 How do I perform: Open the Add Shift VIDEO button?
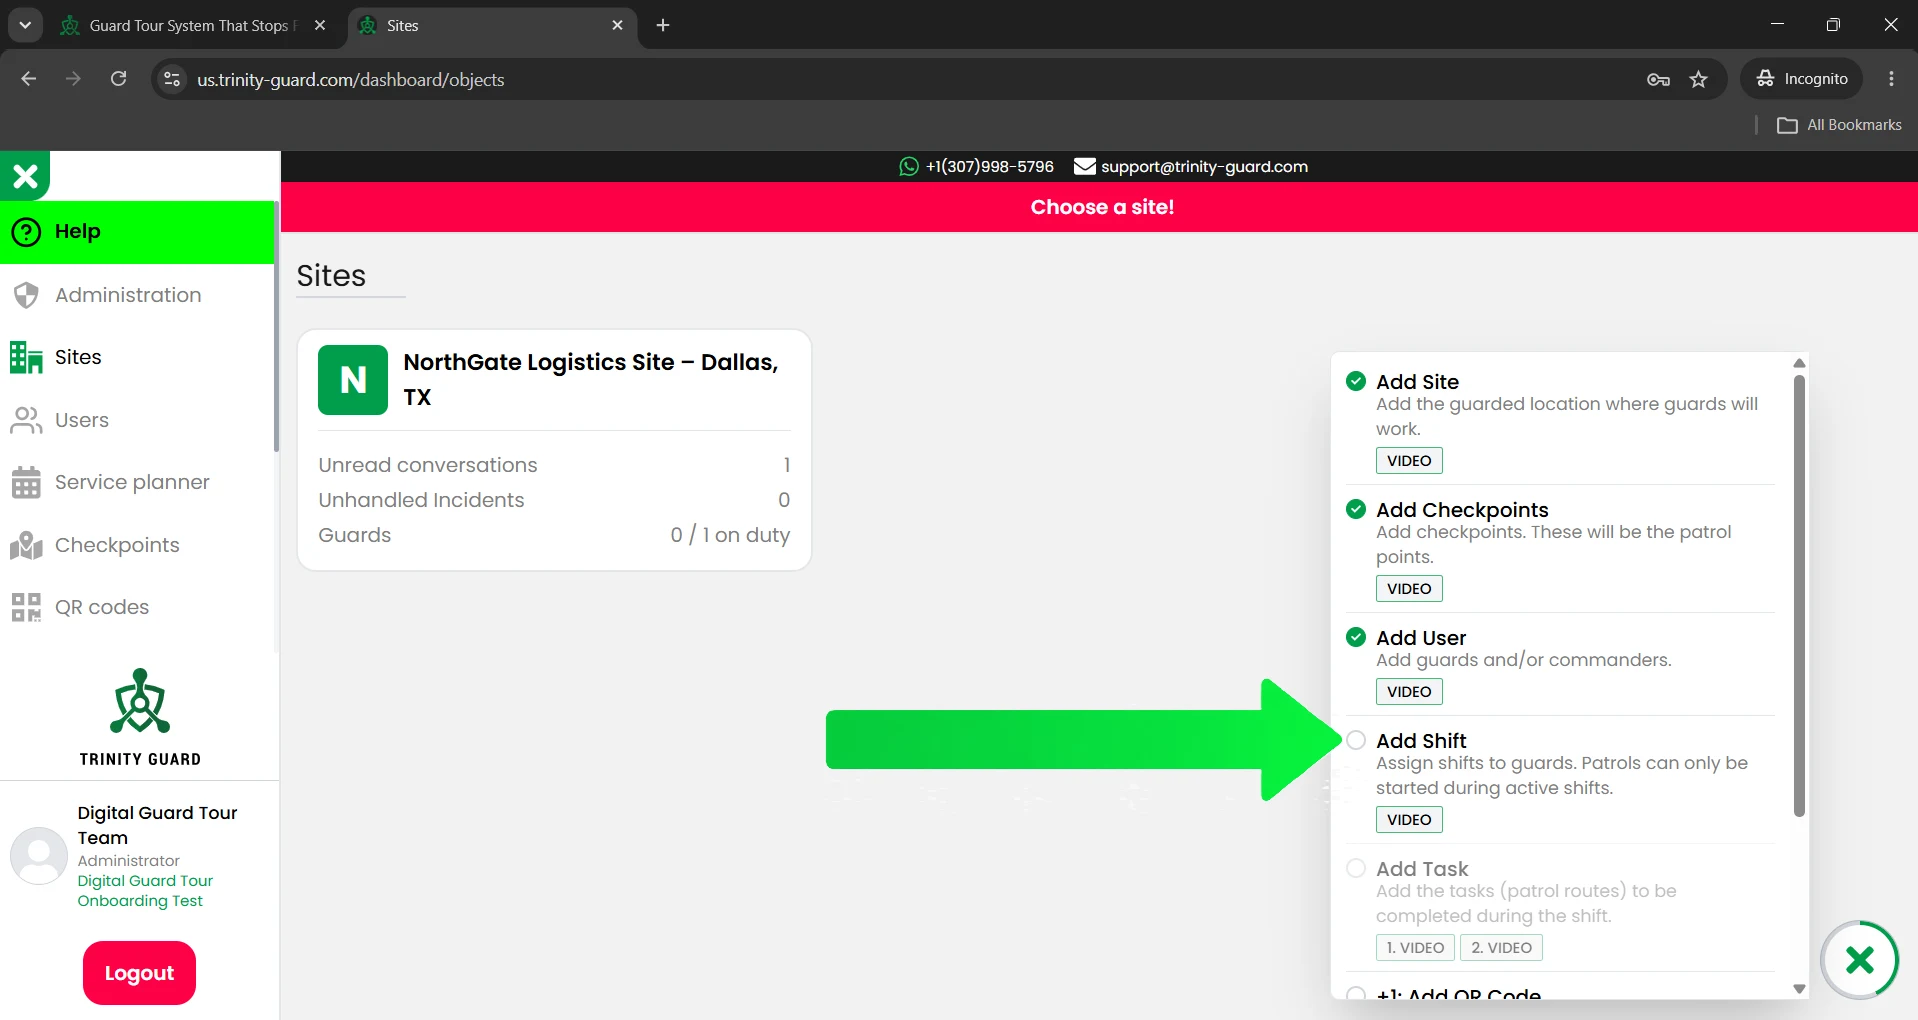click(x=1409, y=820)
